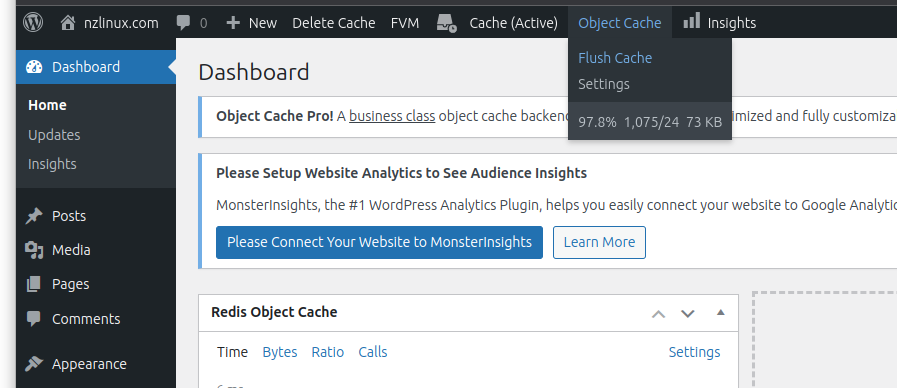Move Redis Object Cache widget up

coord(658,314)
